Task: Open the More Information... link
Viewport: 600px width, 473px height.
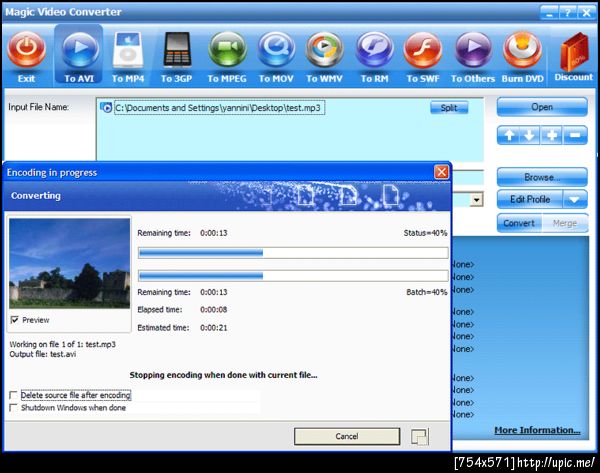Action: (x=537, y=430)
